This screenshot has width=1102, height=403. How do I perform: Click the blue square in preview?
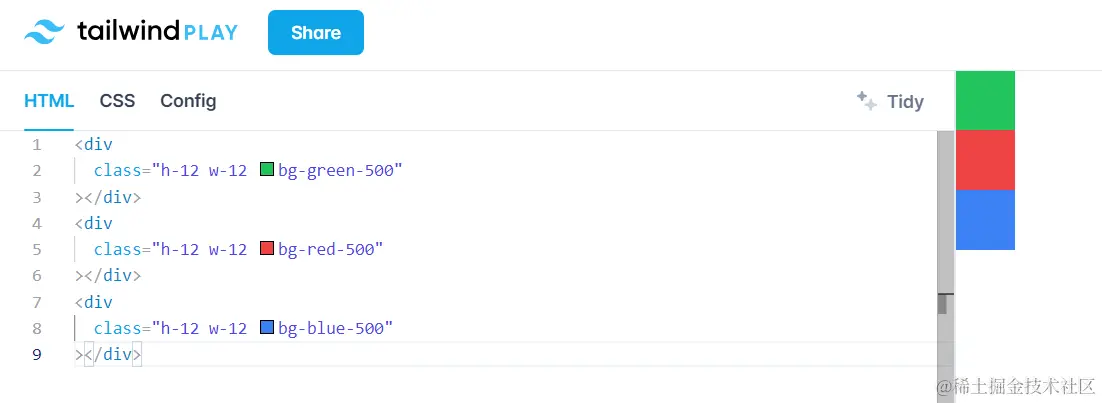(x=985, y=220)
